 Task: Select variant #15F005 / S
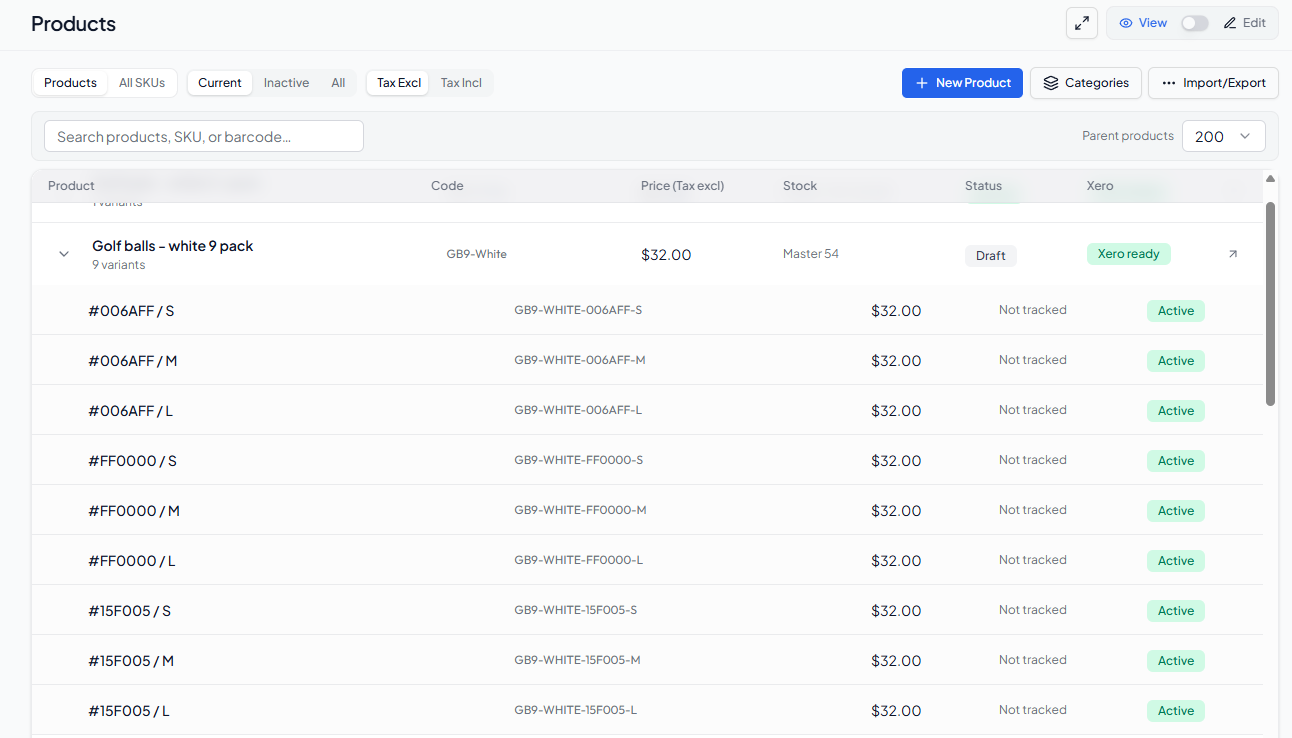[130, 611]
